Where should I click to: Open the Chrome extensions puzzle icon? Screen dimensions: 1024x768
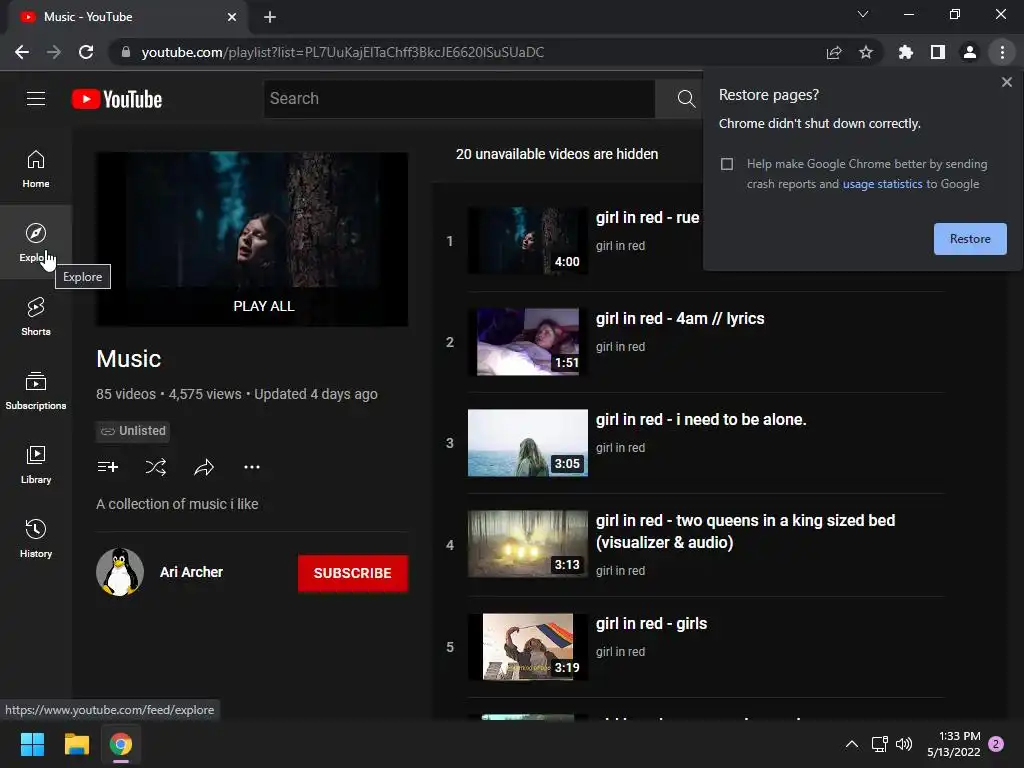pos(905,52)
